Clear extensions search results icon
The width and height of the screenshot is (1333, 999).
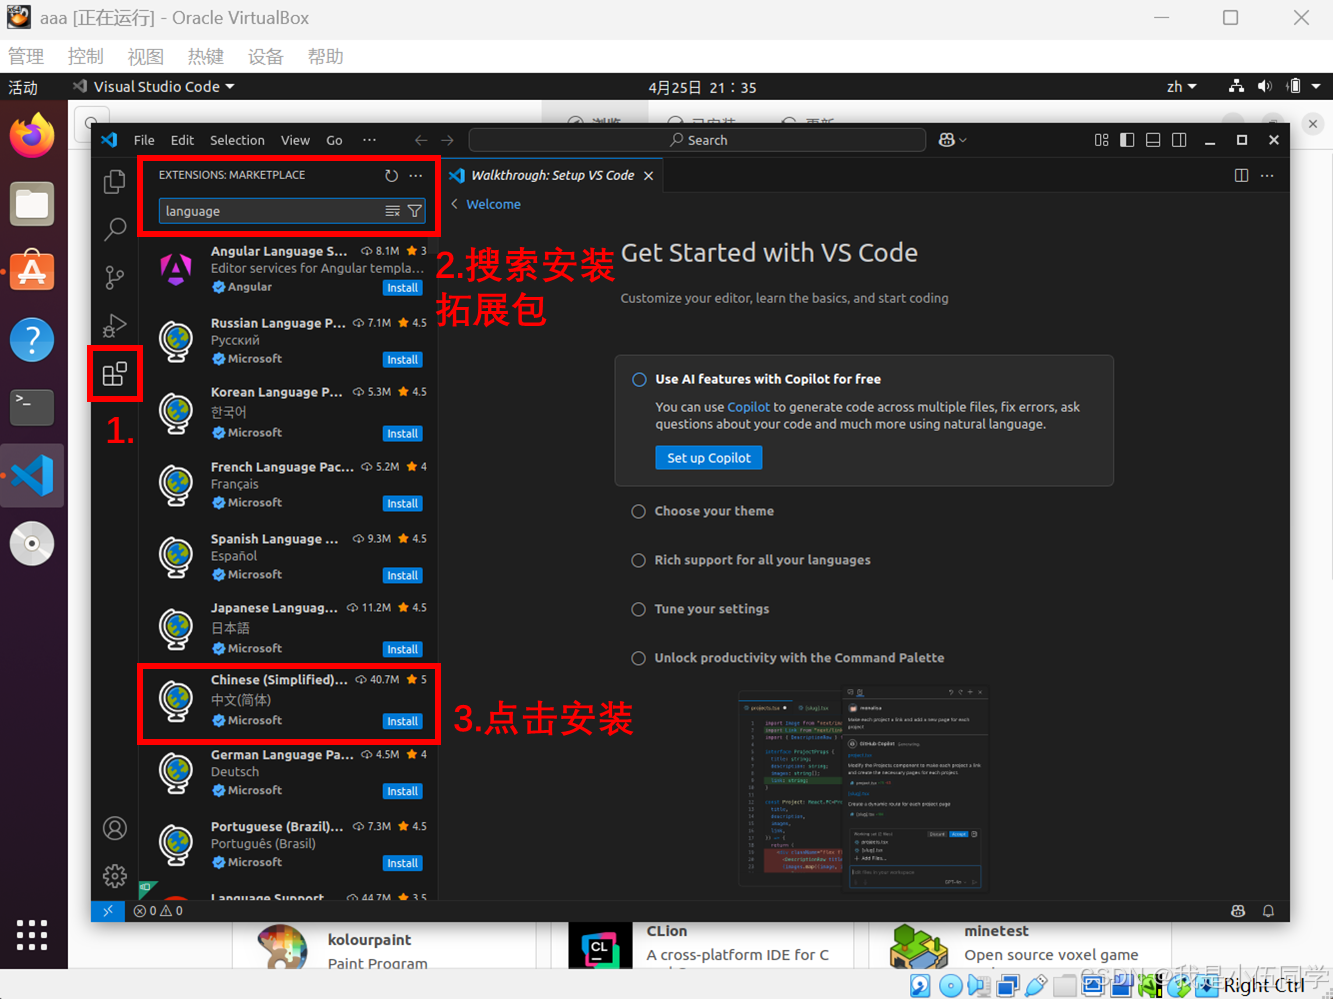point(393,211)
